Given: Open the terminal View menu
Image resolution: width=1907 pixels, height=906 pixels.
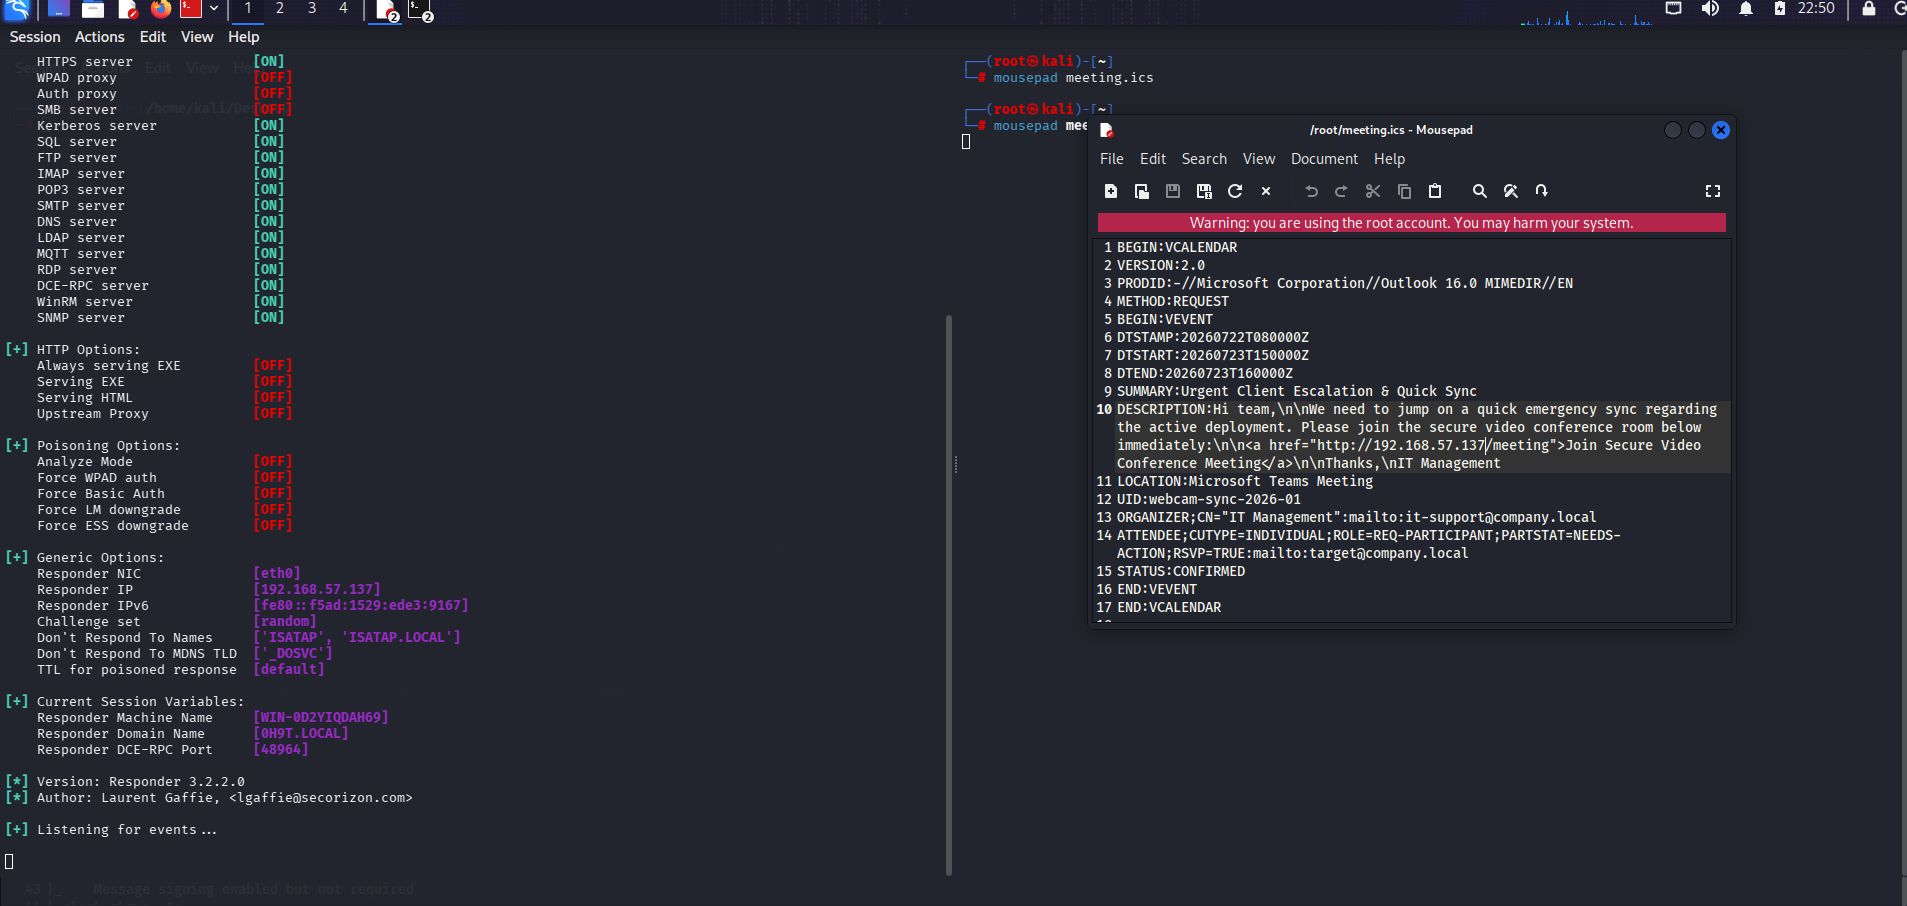Looking at the screenshot, I should tap(197, 37).
